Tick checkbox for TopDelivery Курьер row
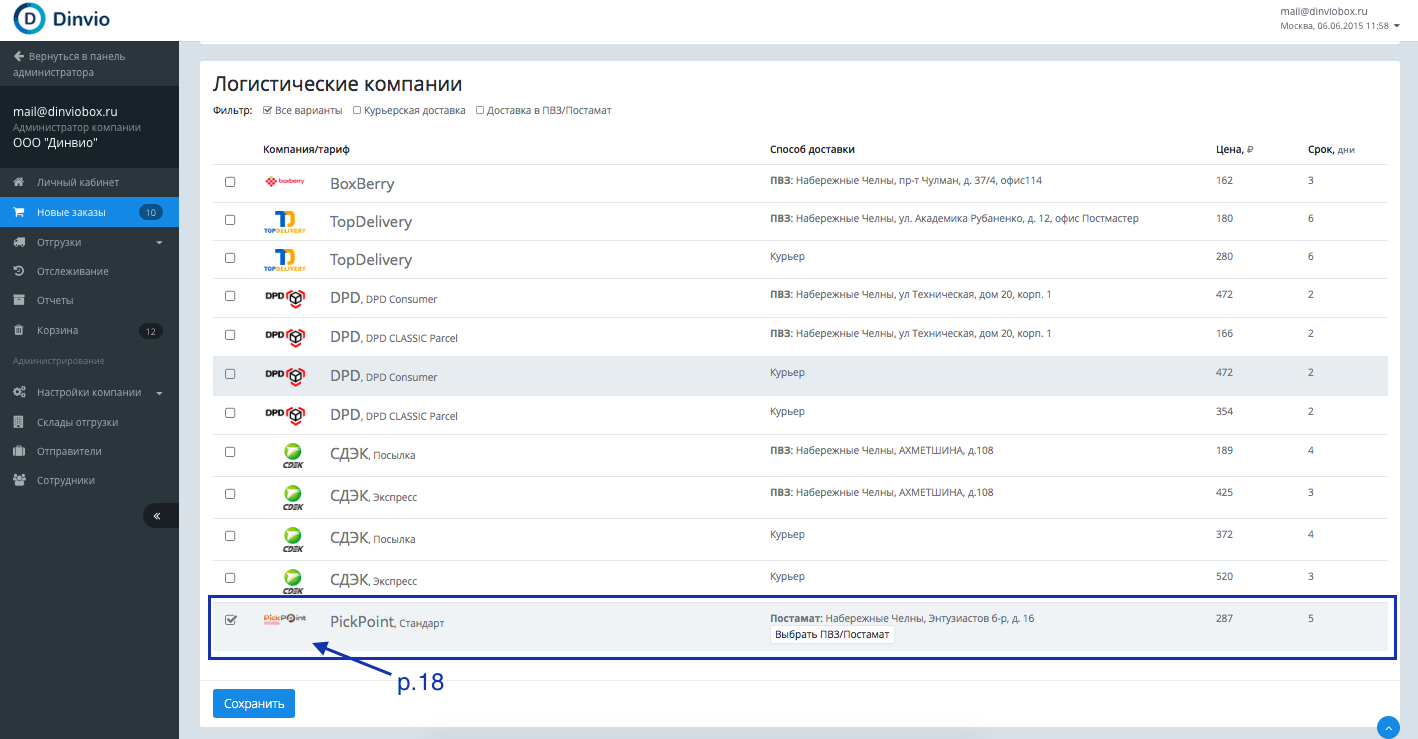Screen dimensions: 1418x739 click(x=230, y=258)
